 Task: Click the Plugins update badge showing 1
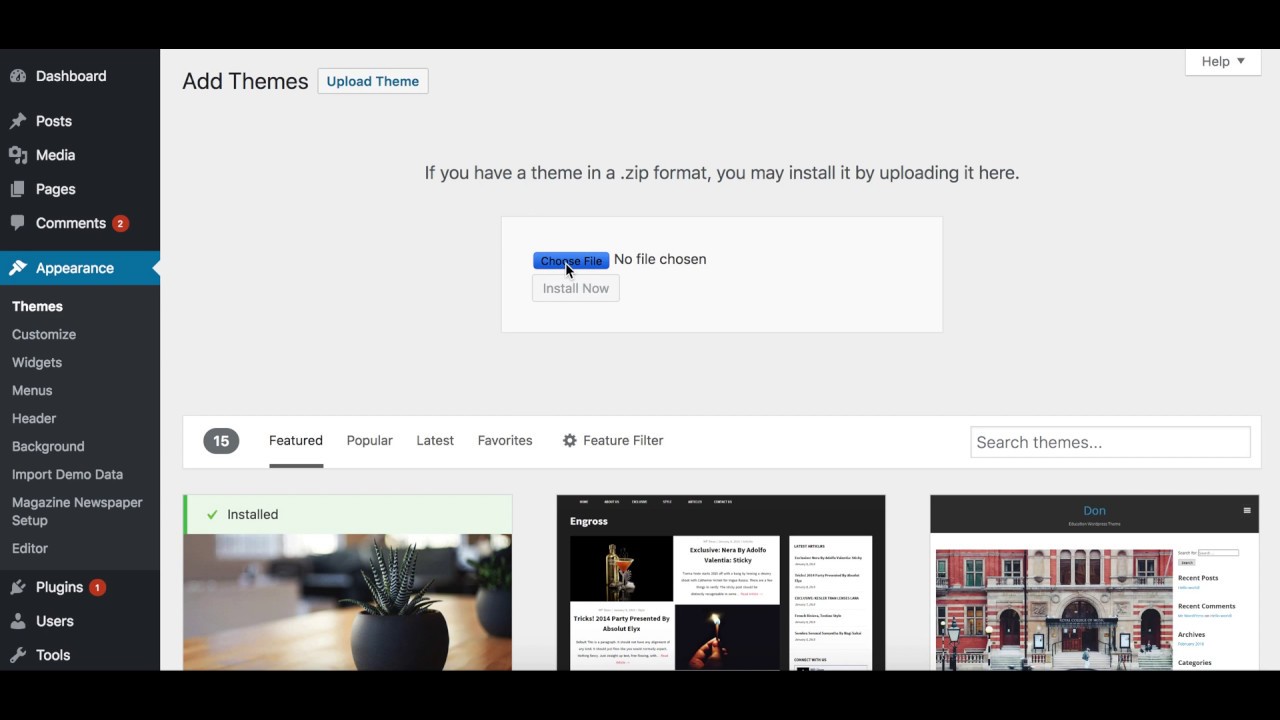click(97, 587)
